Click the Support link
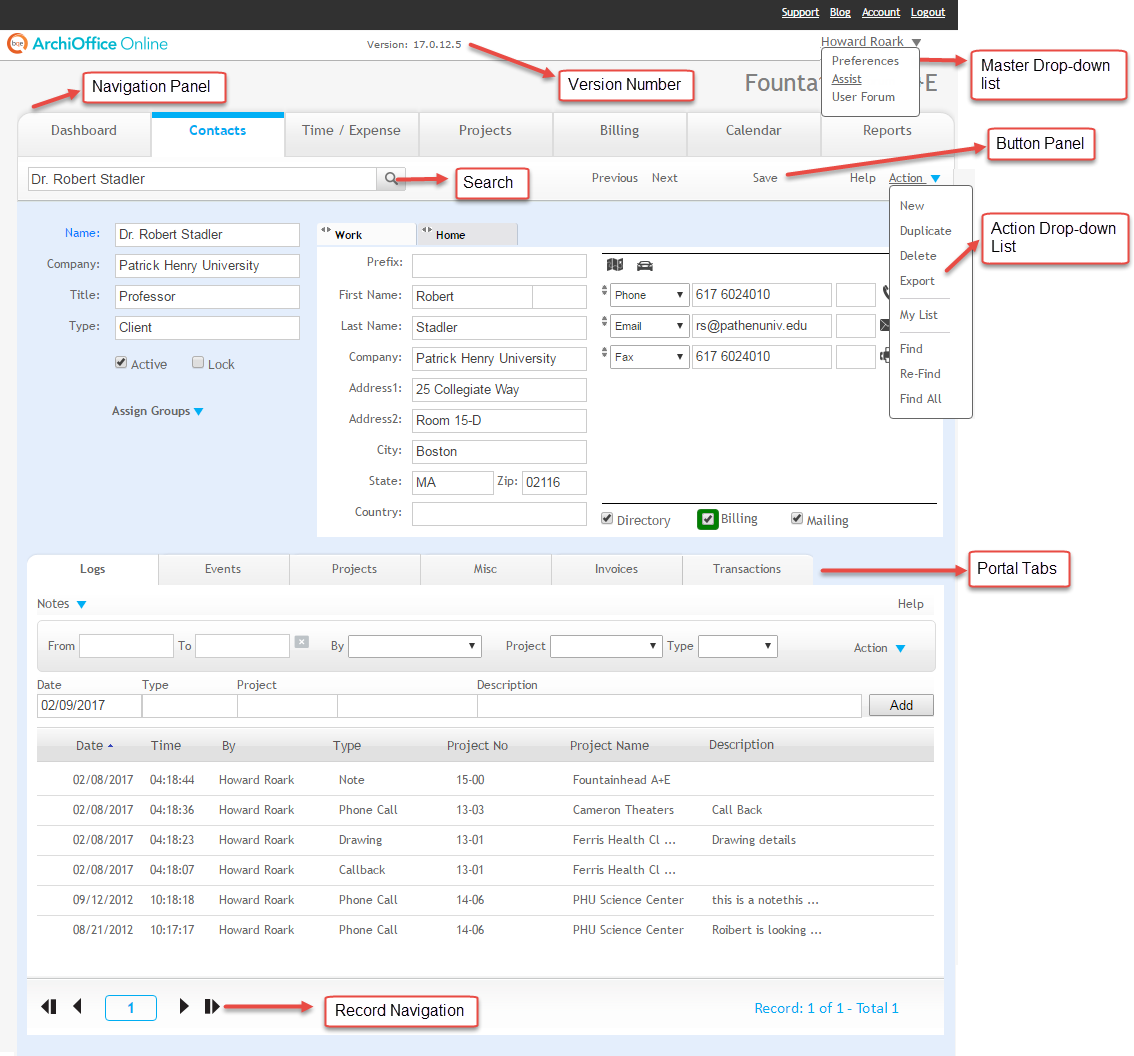The width and height of the screenshot is (1134, 1056). 800,12
